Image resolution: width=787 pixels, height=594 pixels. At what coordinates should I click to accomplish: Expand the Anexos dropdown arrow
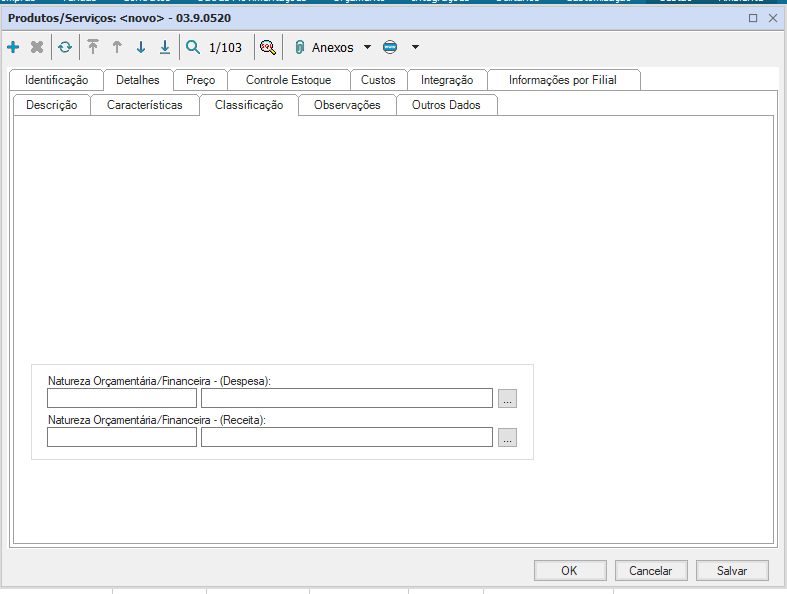point(367,47)
